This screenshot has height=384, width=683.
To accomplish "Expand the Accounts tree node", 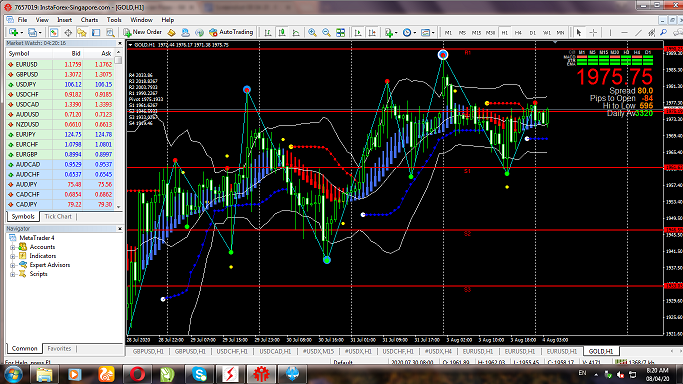I will [x=13, y=247].
